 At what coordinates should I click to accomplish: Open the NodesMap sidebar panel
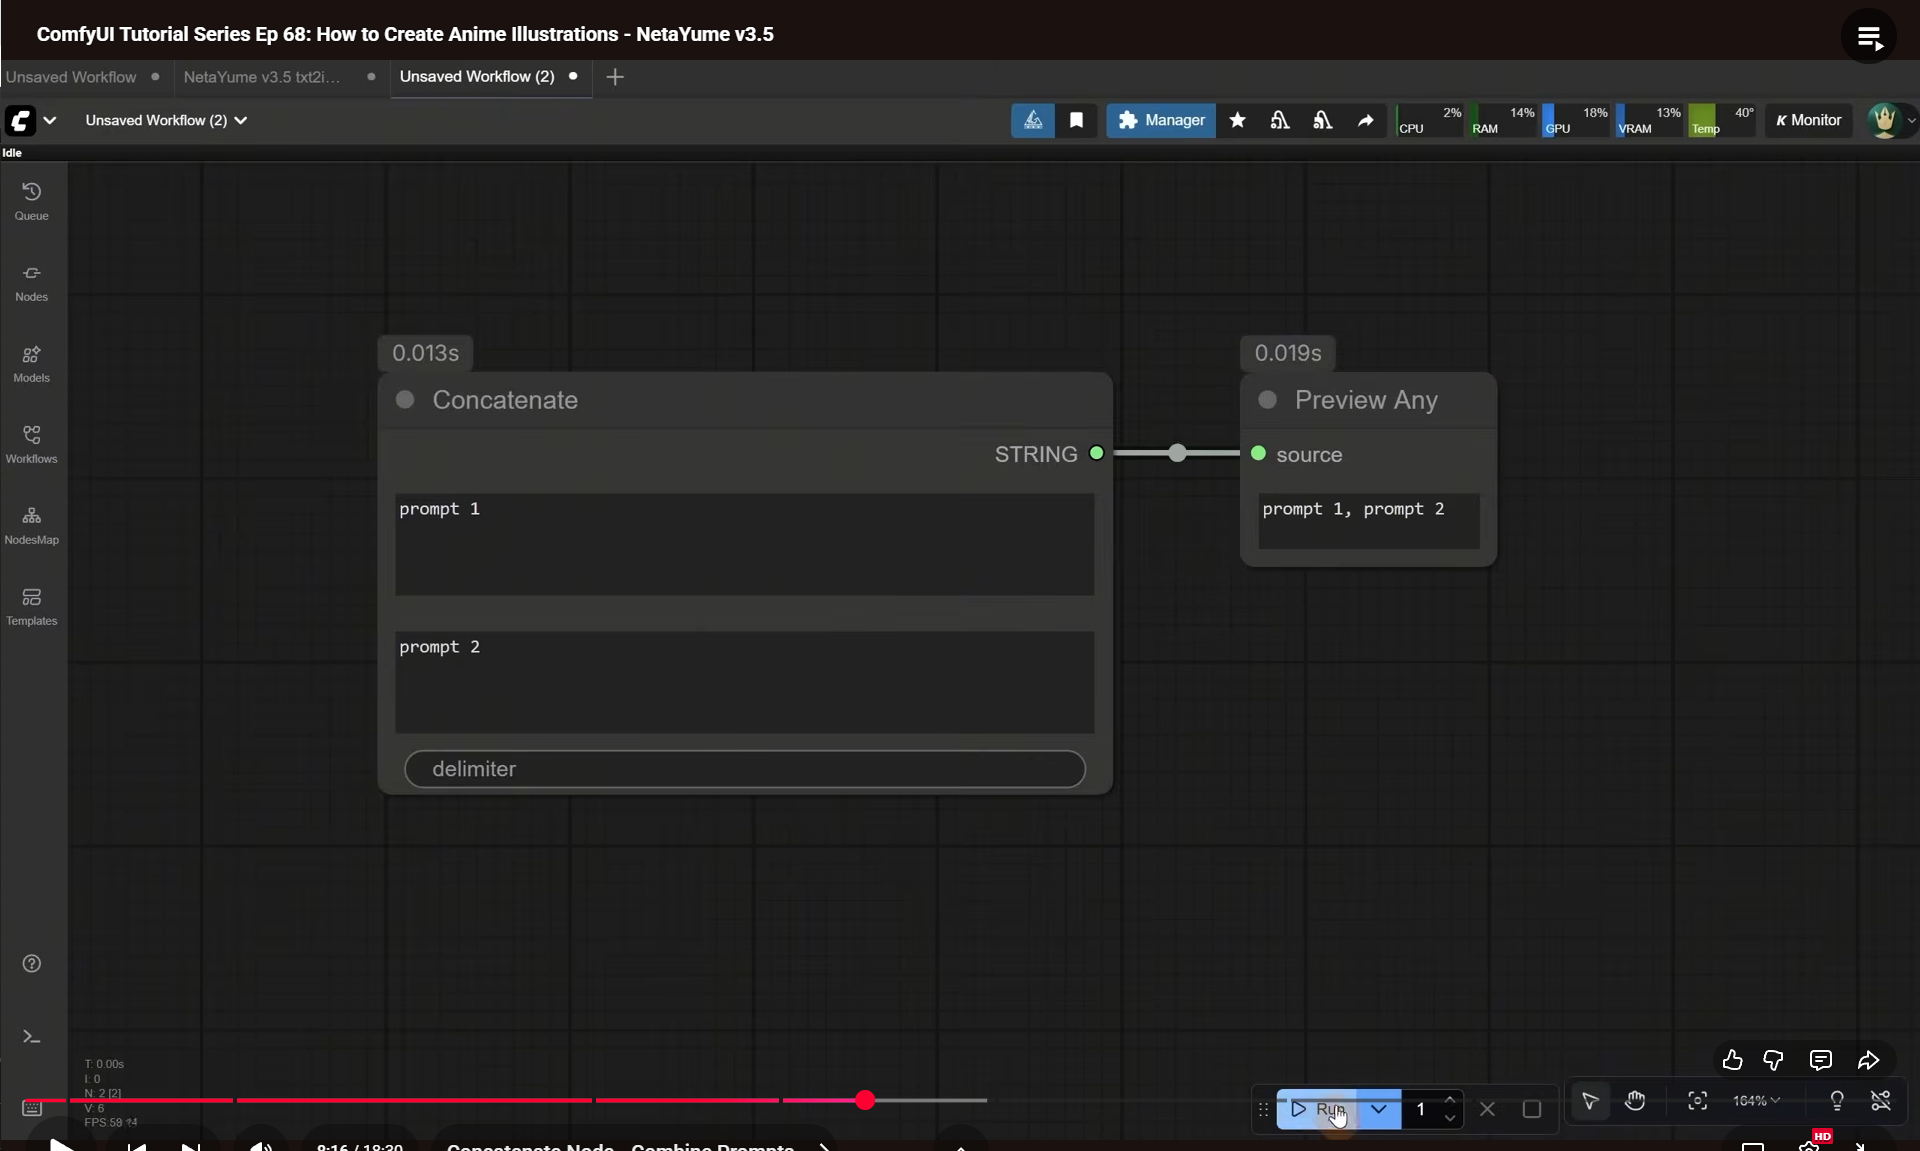pos(31,525)
